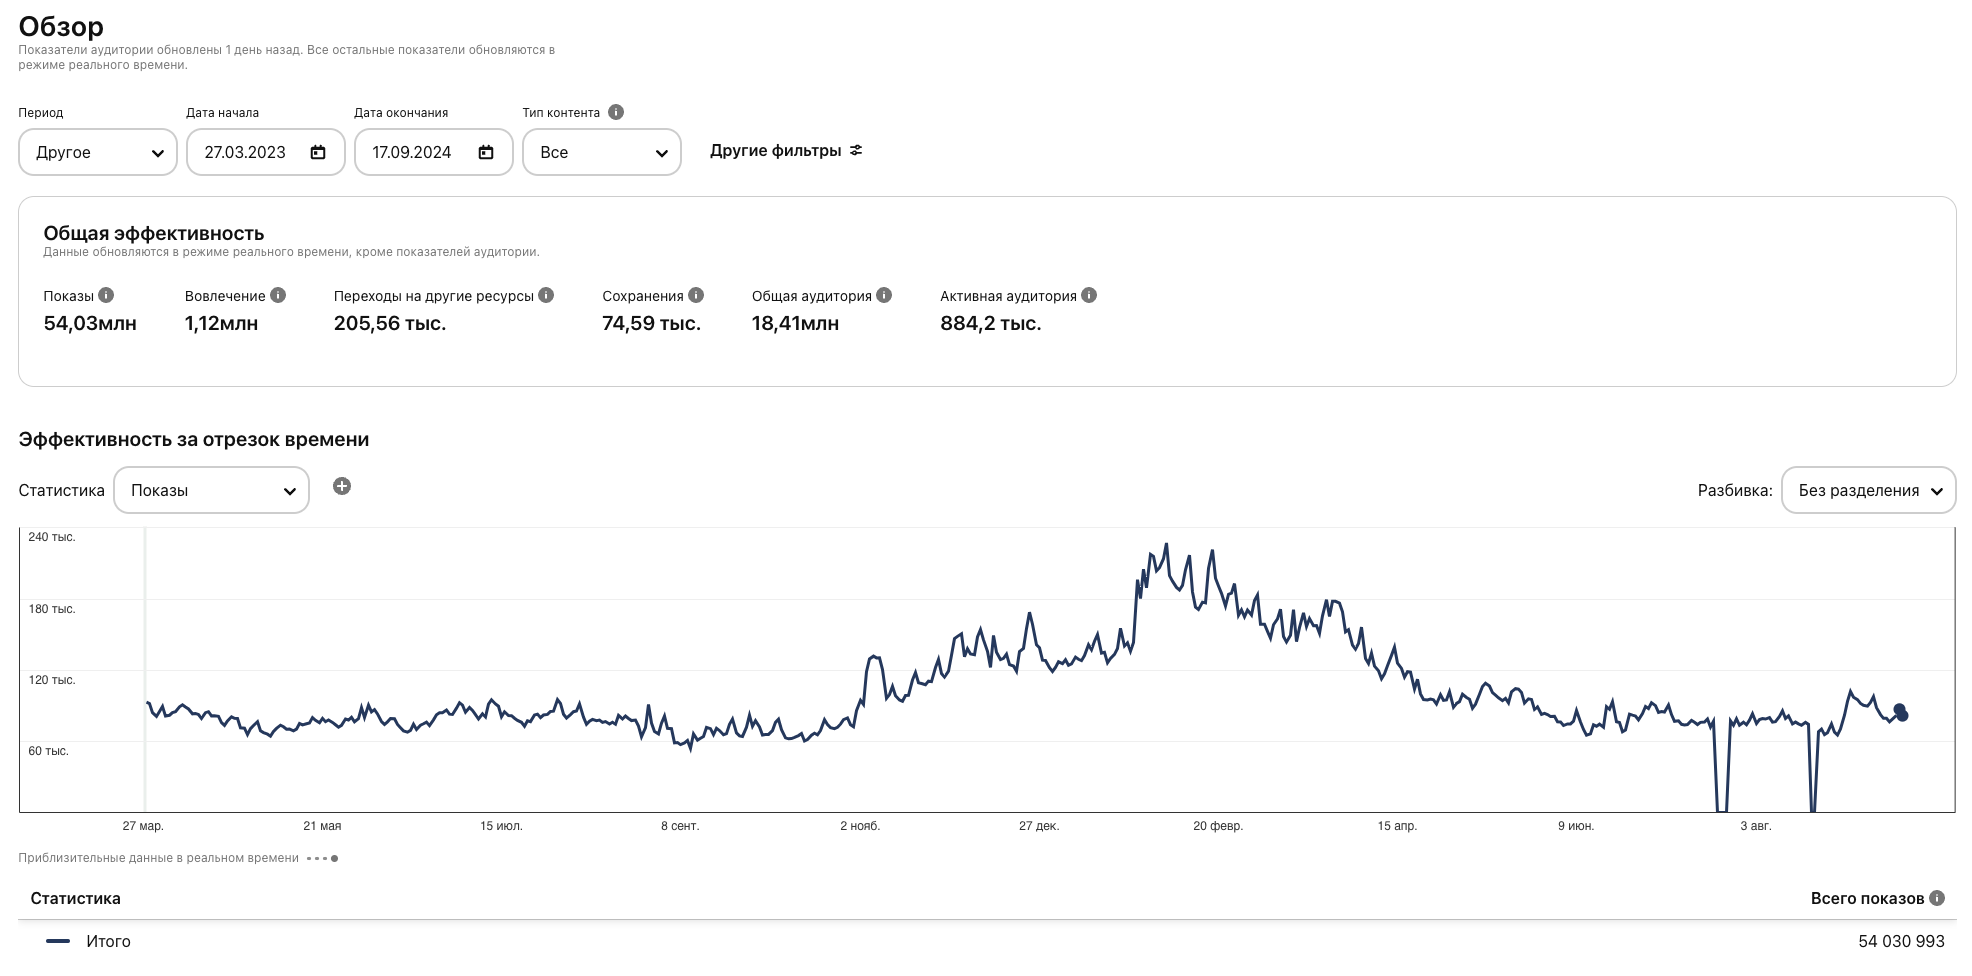Click info icon beside Переходы на другие ресурсы
1972x976 pixels.
click(546, 295)
